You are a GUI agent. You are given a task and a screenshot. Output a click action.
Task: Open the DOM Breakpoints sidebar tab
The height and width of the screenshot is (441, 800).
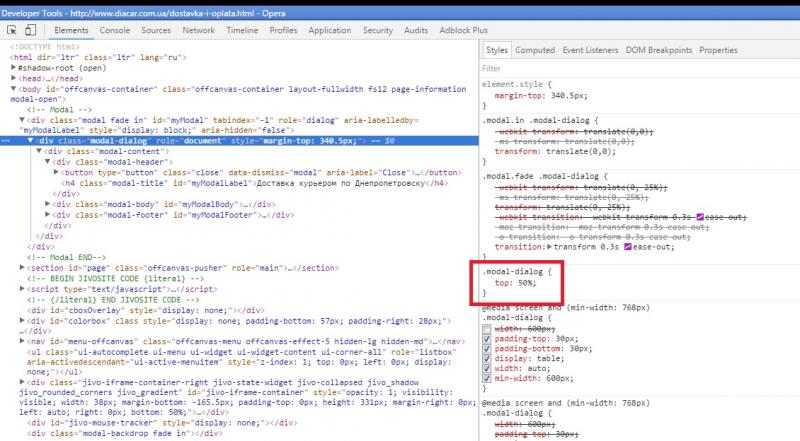(x=659, y=50)
